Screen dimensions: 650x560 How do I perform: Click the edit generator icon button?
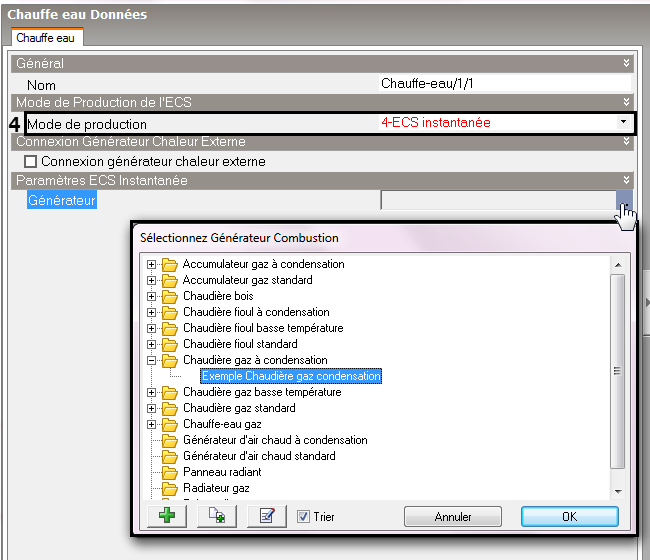pos(266,516)
